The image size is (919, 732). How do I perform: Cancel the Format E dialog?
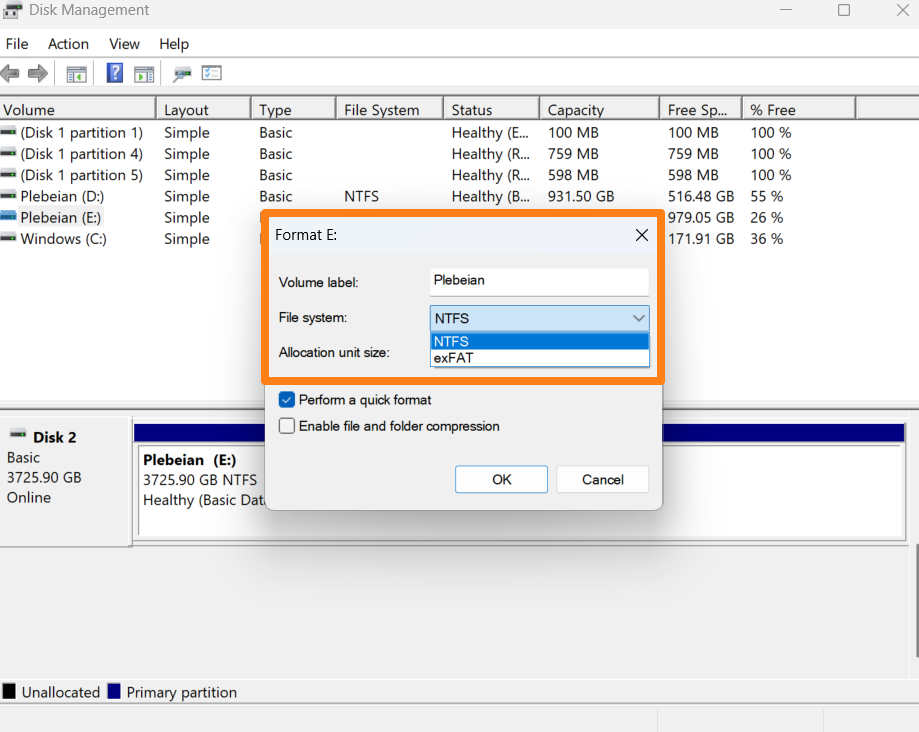tap(602, 479)
